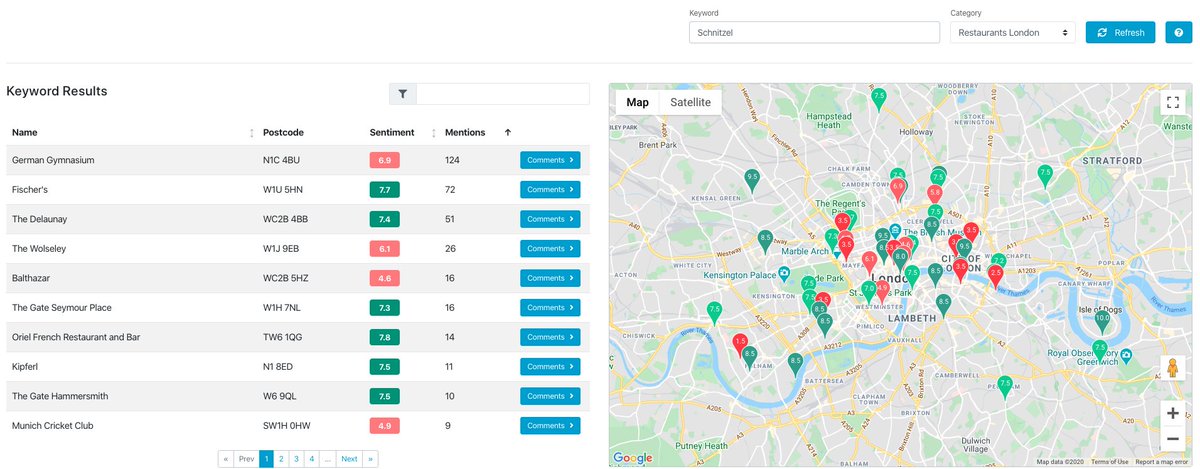1200x469 pixels.
Task: Click the Kensington Palace point-of-interest icon
Action: [x=786, y=274]
